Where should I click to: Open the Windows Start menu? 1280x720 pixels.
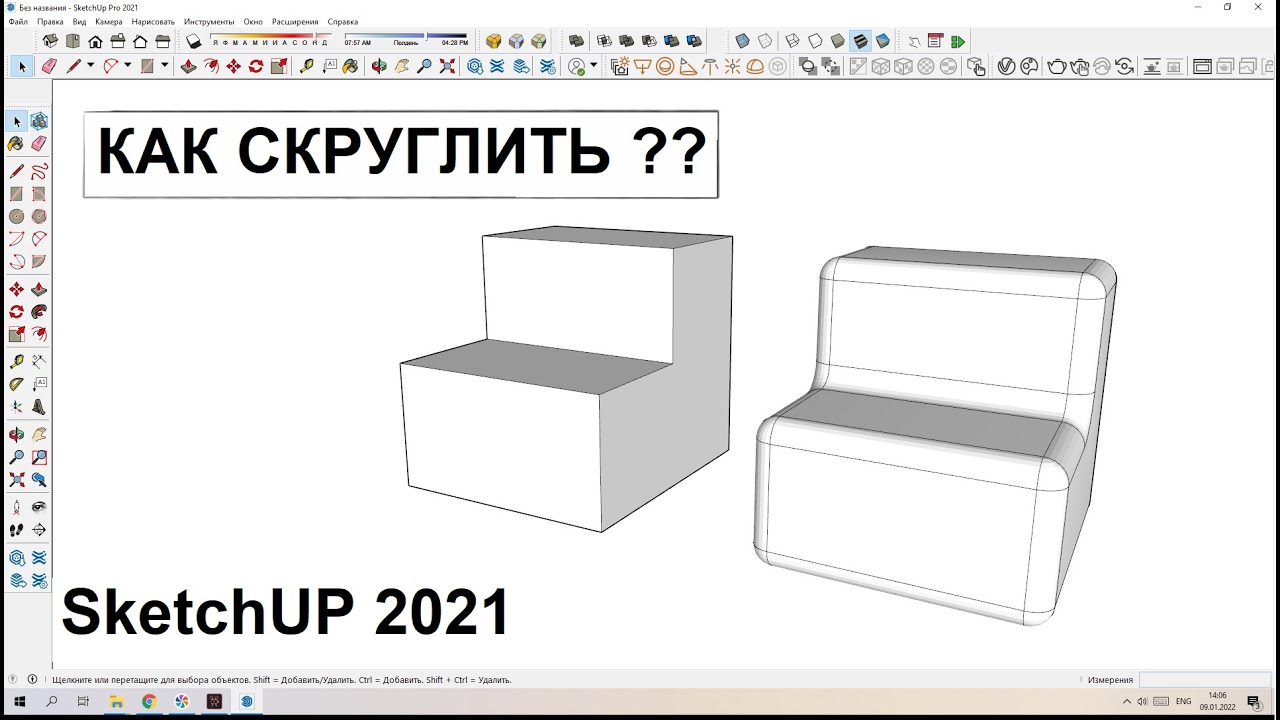coord(19,701)
